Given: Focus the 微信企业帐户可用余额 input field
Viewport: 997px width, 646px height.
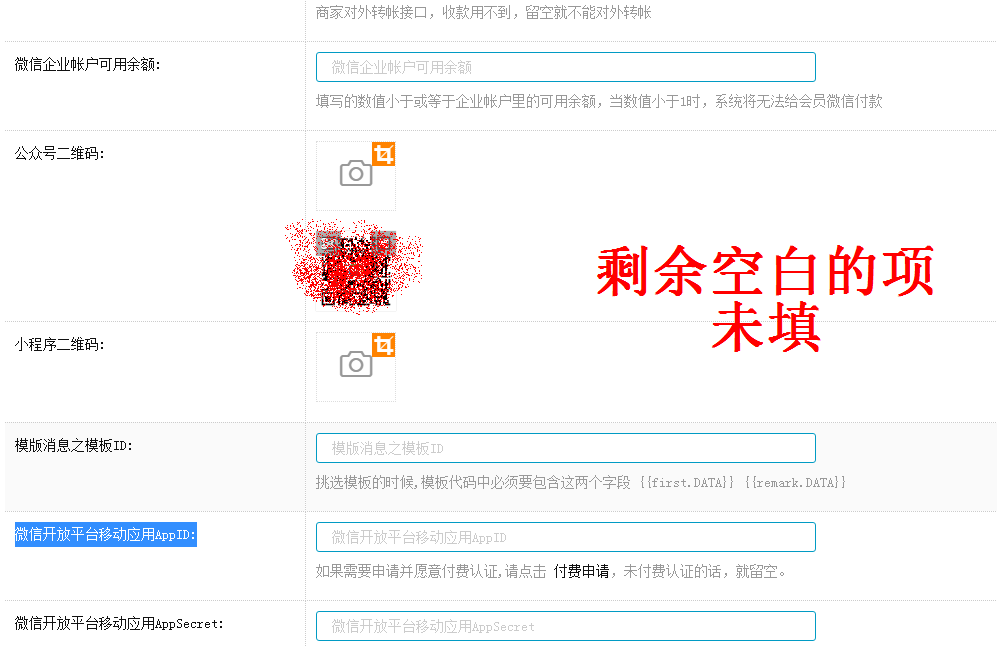Looking at the screenshot, I should [x=565, y=67].
